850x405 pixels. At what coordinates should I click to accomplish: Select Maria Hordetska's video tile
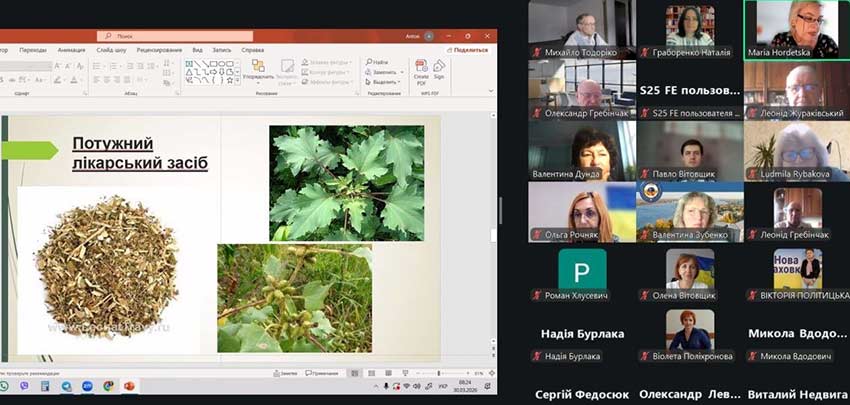tap(796, 29)
